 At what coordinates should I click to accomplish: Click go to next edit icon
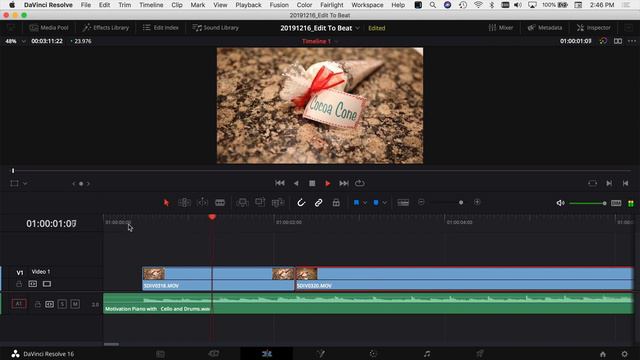[x=609, y=184]
